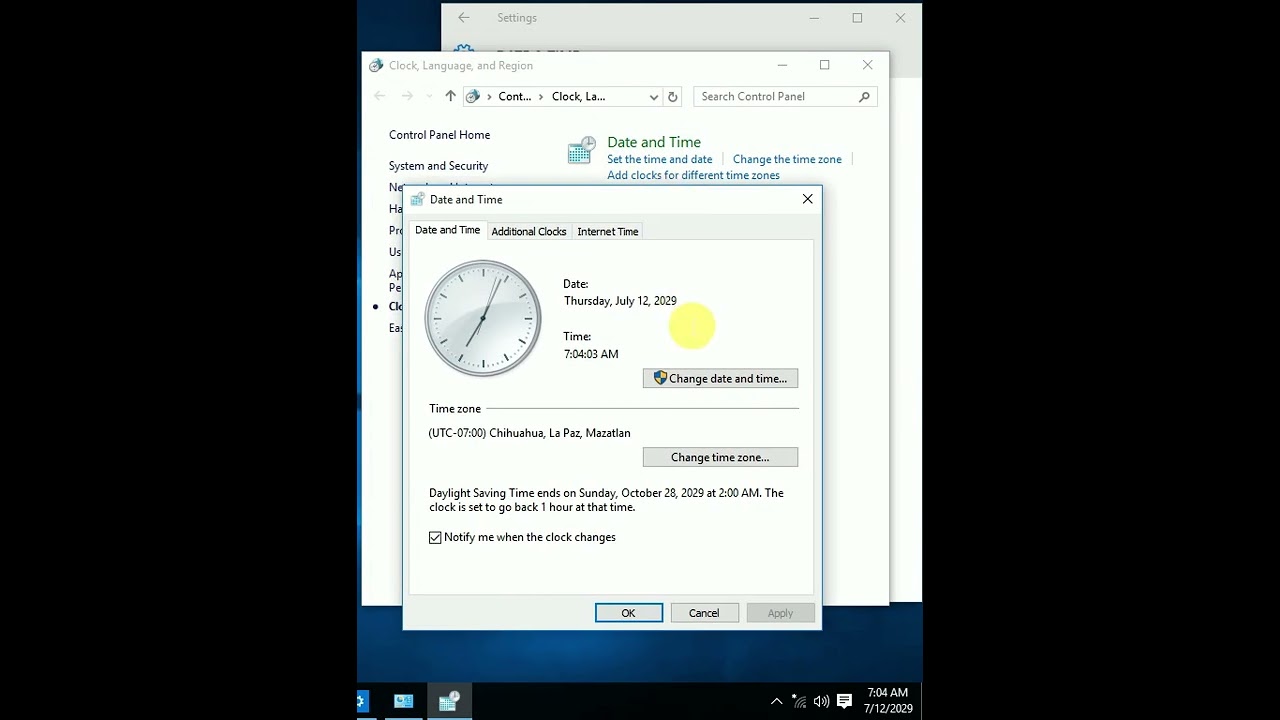Open Change the time zone link

tap(787, 159)
